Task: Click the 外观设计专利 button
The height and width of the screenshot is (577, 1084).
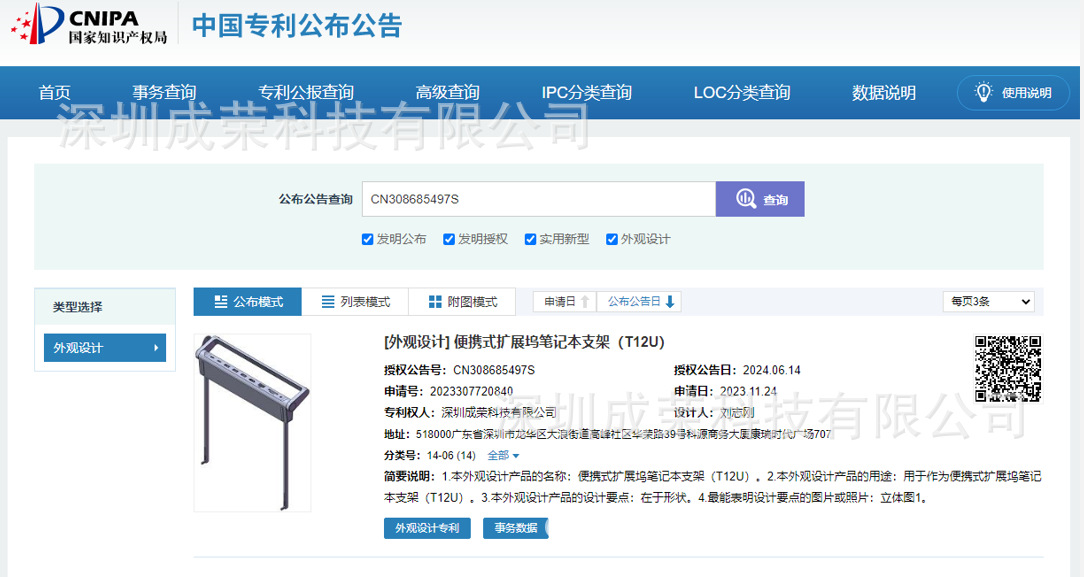Action: (x=427, y=528)
